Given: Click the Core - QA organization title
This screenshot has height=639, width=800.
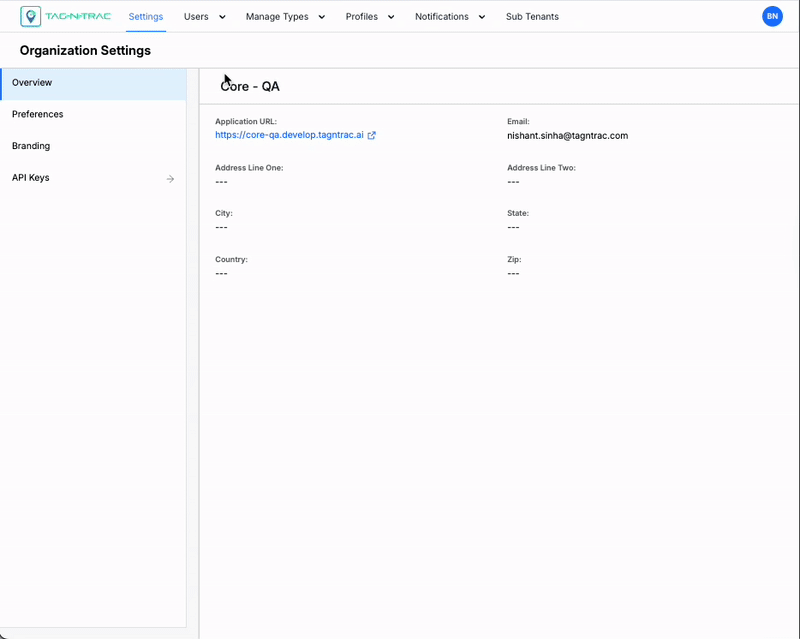Looking at the screenshot, I should click(250, 86).
